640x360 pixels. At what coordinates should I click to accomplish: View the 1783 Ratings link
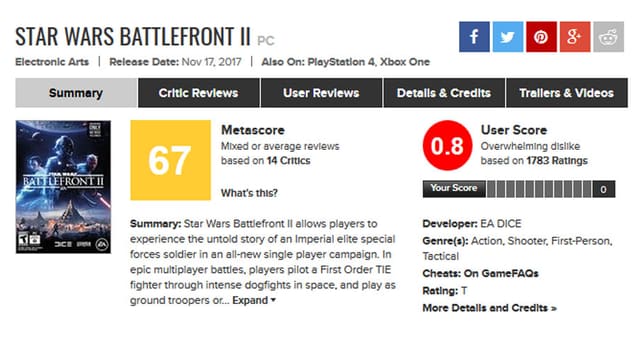[557, 161]
